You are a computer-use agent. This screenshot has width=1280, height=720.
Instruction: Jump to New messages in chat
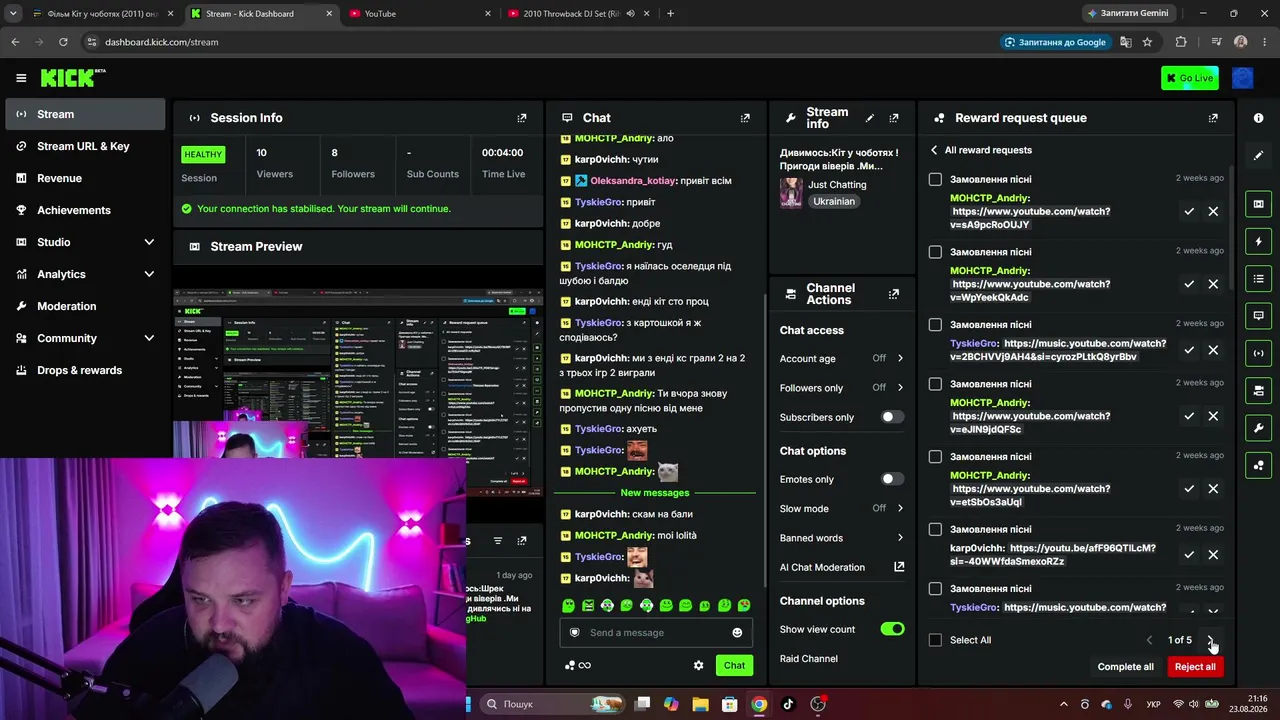click(x=655, y=493)
